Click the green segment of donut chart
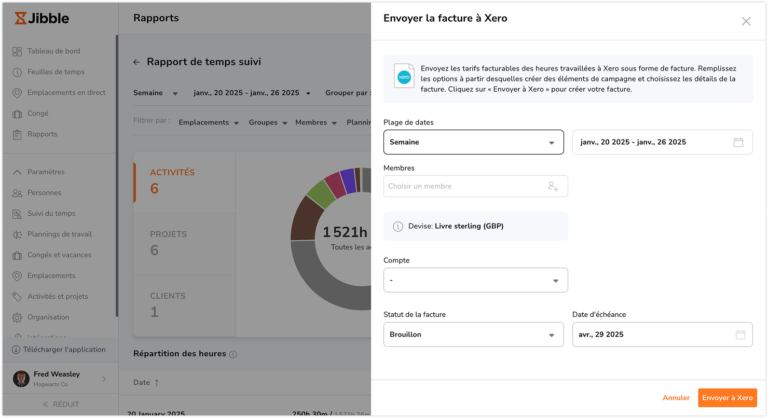This screenshot has width=768, height=418. pos(322,194)
